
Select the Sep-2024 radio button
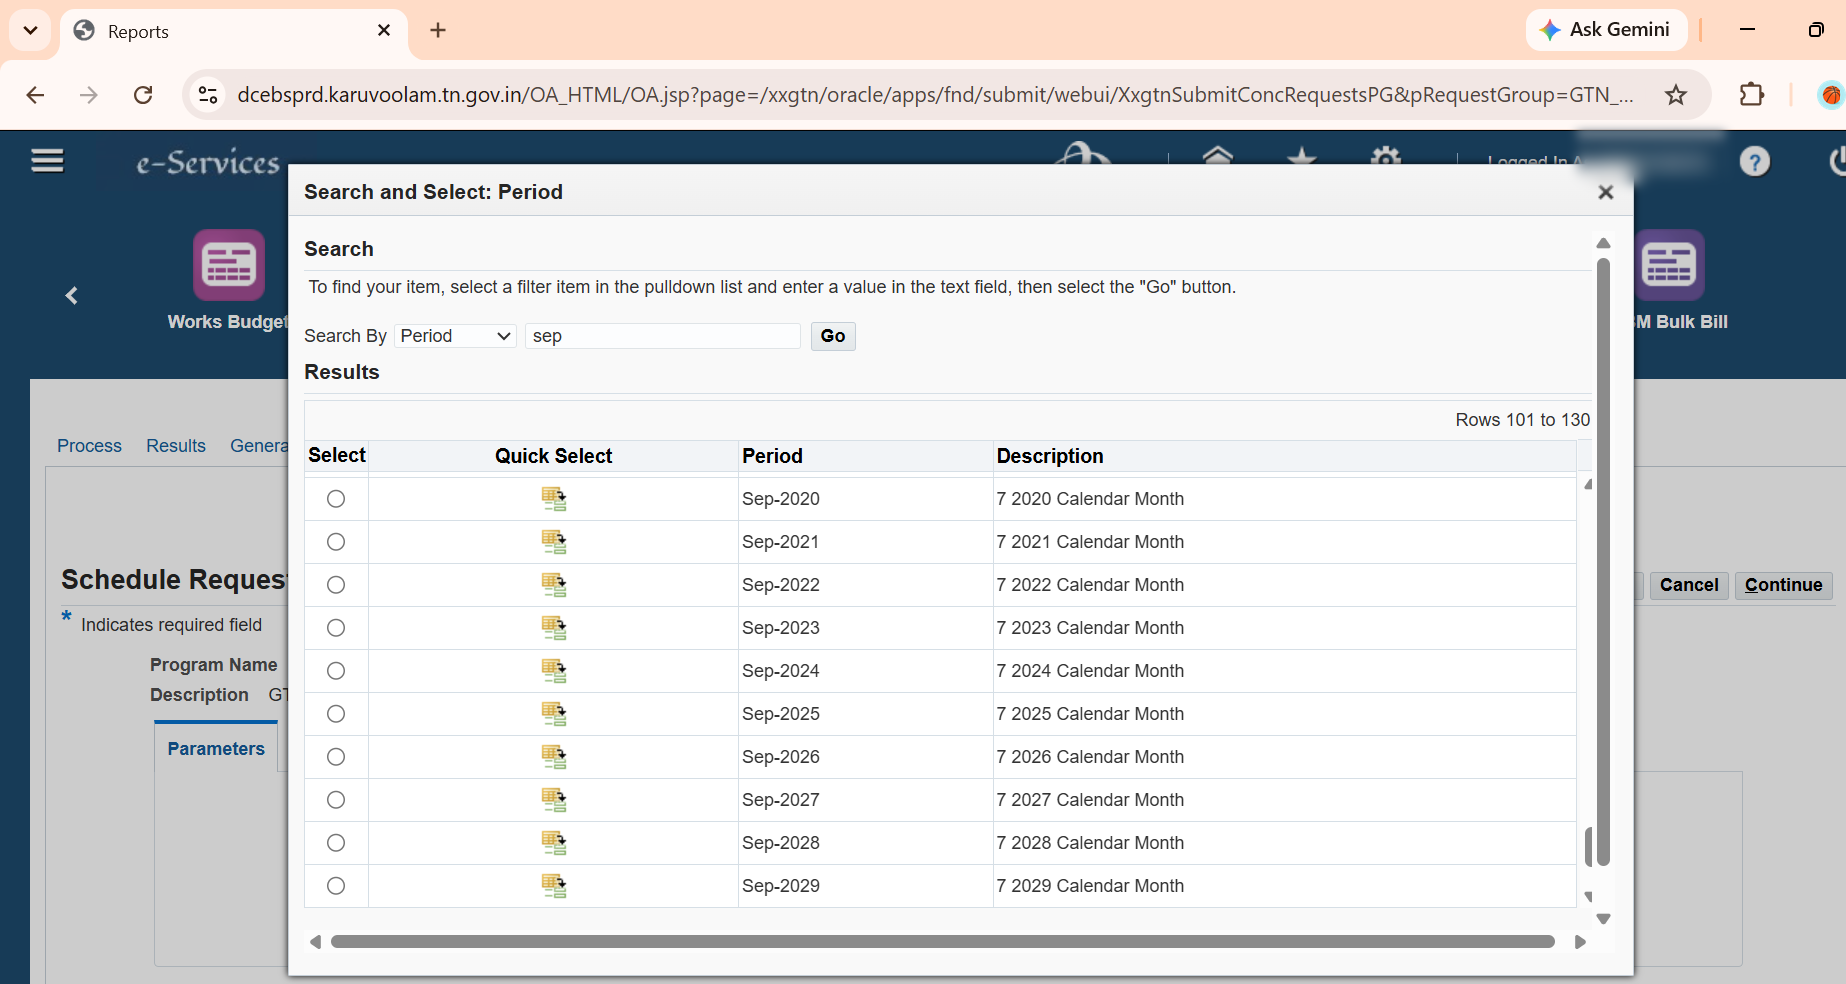click(336, 671)
